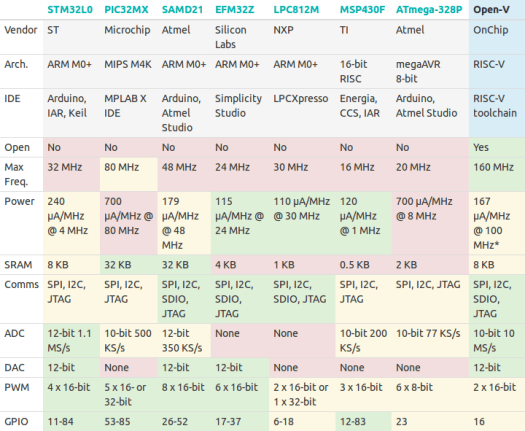
Task: Click the 240 µA/MHz @ 4 MHz cell
Action: click(71, 223)
